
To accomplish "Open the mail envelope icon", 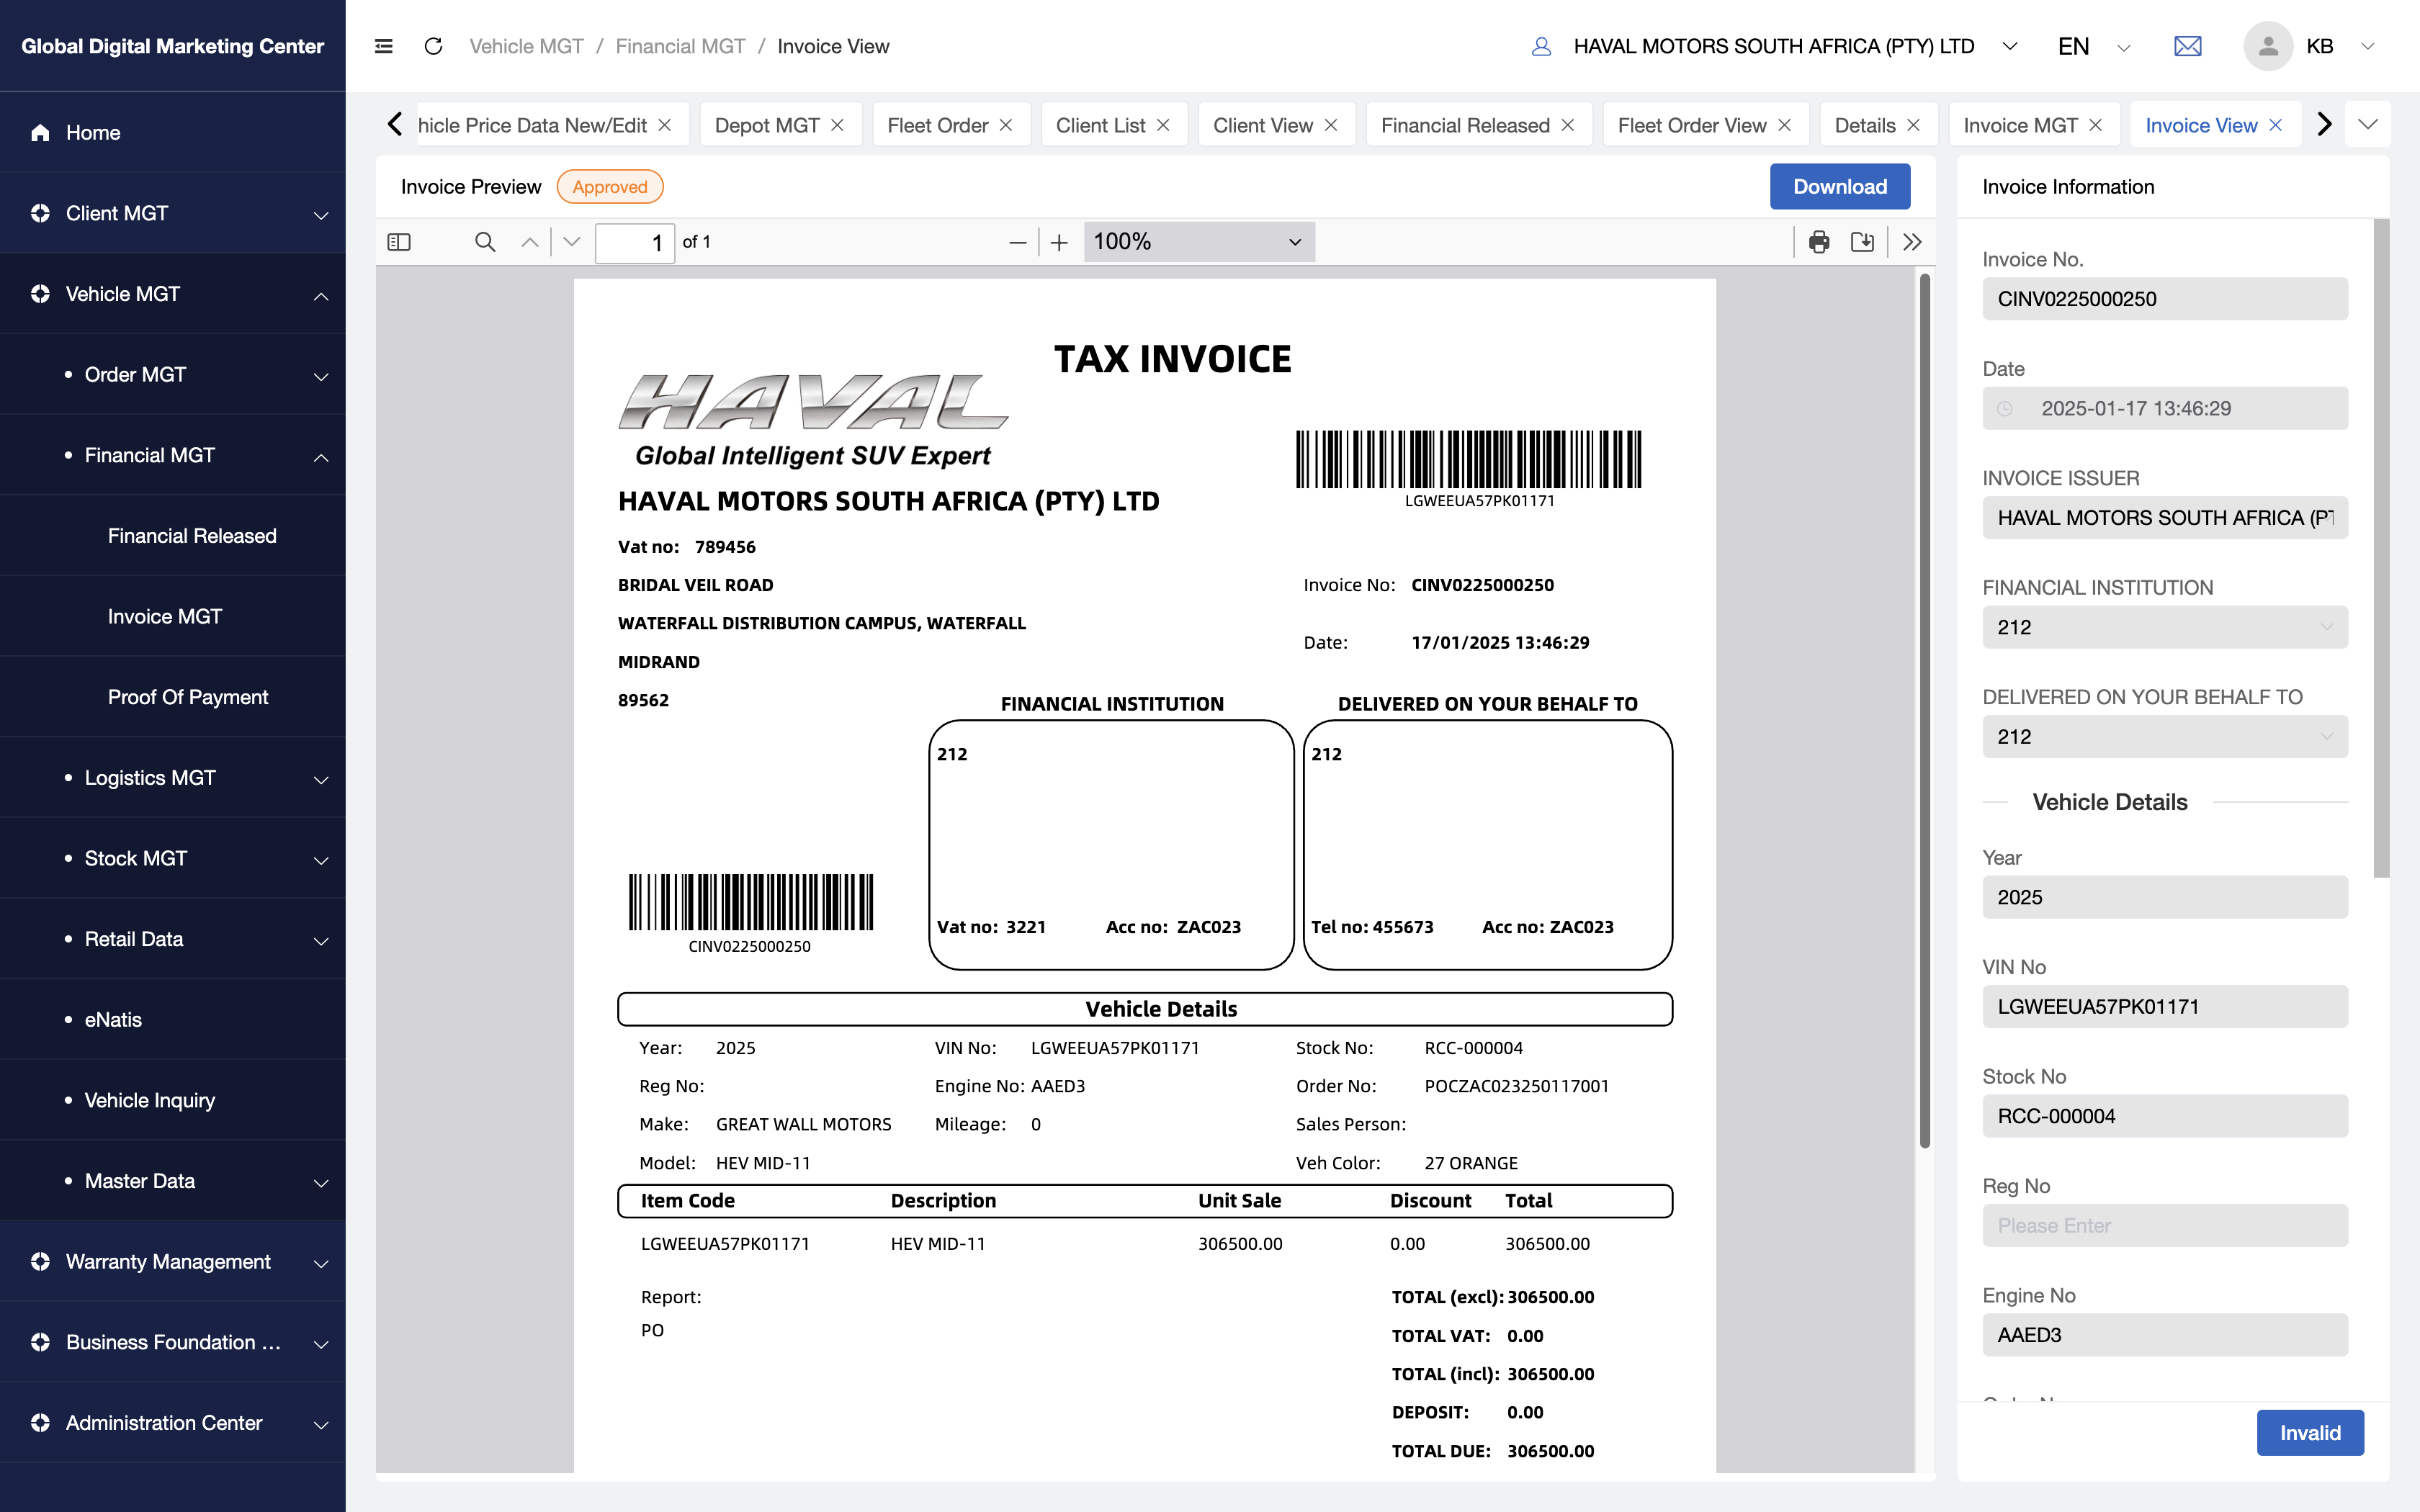I will point(2187,46).
